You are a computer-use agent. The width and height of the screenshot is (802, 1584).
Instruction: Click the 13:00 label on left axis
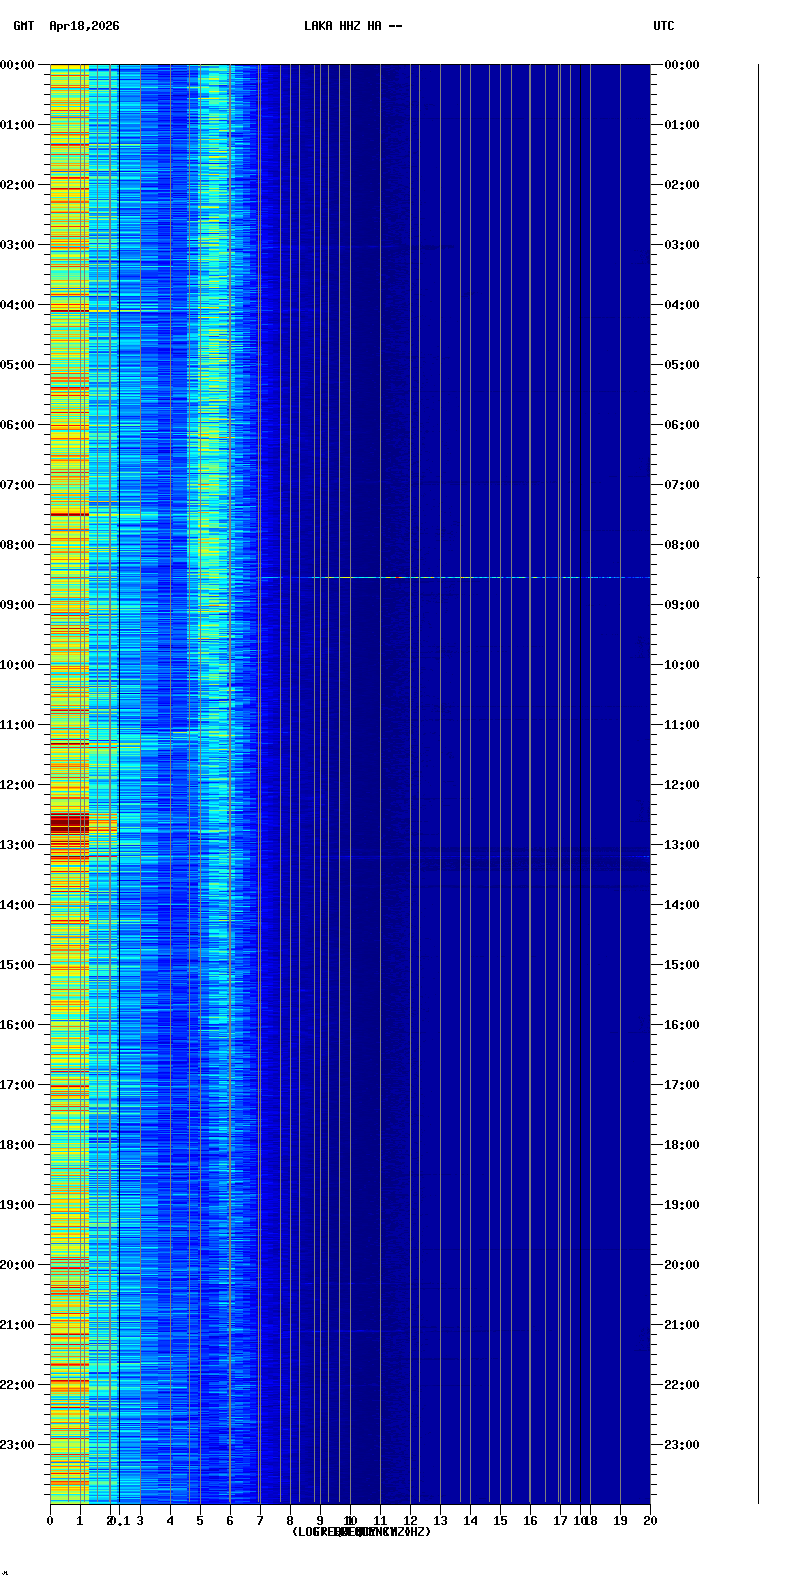point(18,845)
